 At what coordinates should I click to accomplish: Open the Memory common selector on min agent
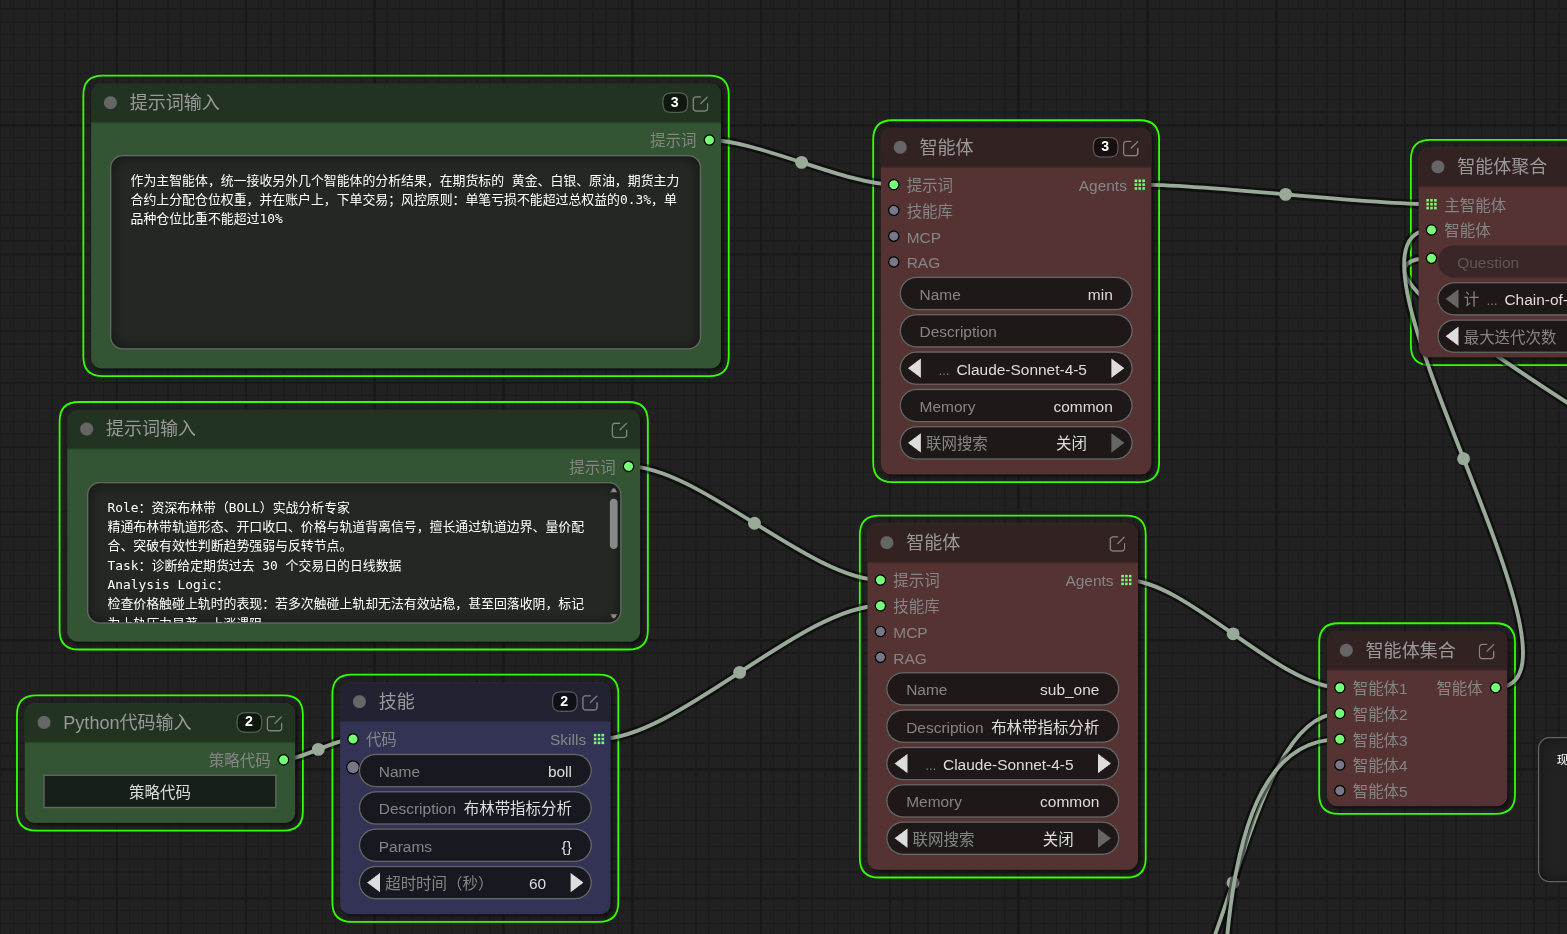click(1015, 407)
